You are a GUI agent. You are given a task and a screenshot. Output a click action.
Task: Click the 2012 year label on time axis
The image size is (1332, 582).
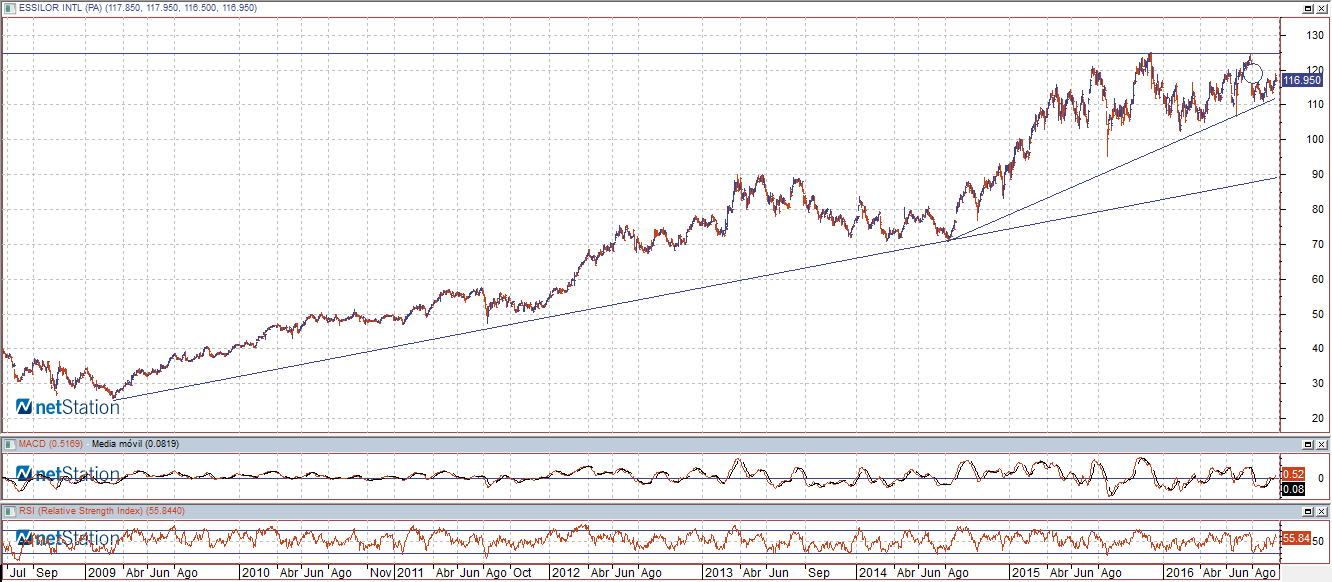point(565,574)
